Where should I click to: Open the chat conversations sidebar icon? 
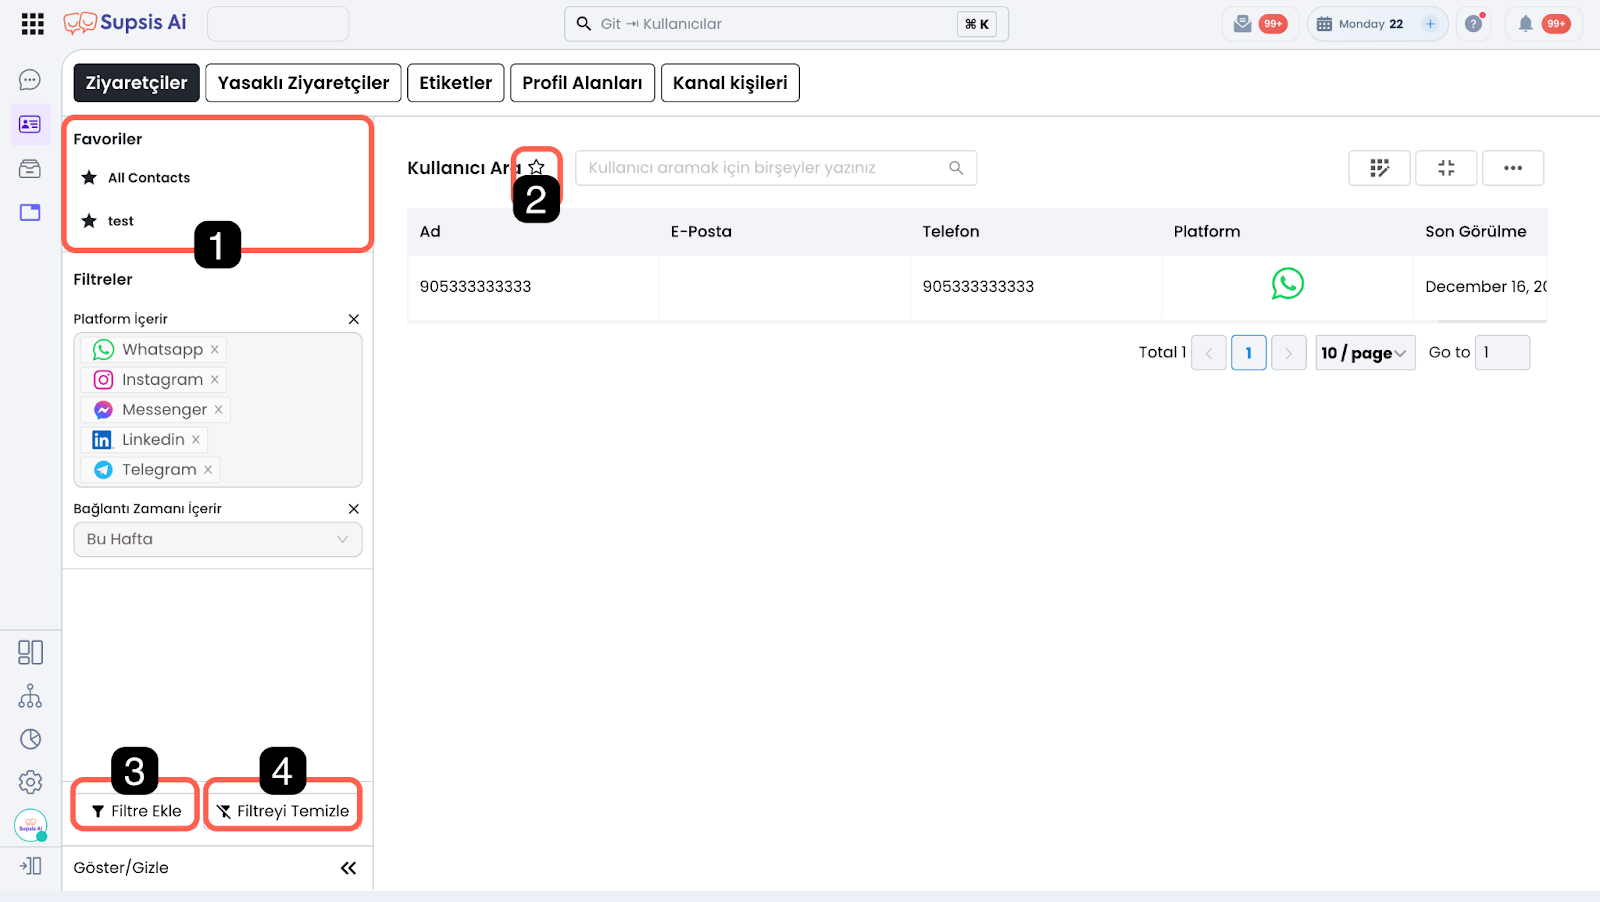point(30,80)
